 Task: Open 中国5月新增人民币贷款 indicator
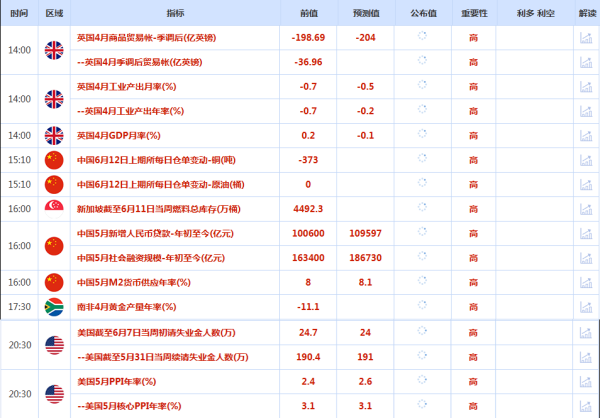click(x=155, y=233)
